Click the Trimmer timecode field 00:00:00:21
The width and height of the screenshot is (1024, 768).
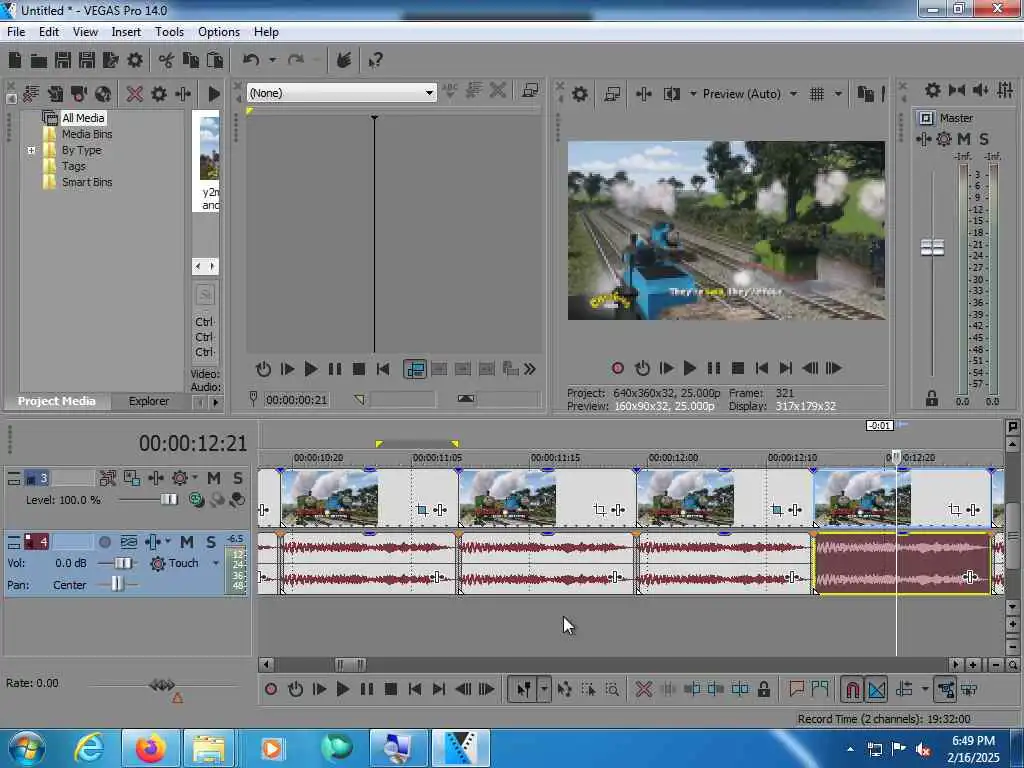point(296,400)
